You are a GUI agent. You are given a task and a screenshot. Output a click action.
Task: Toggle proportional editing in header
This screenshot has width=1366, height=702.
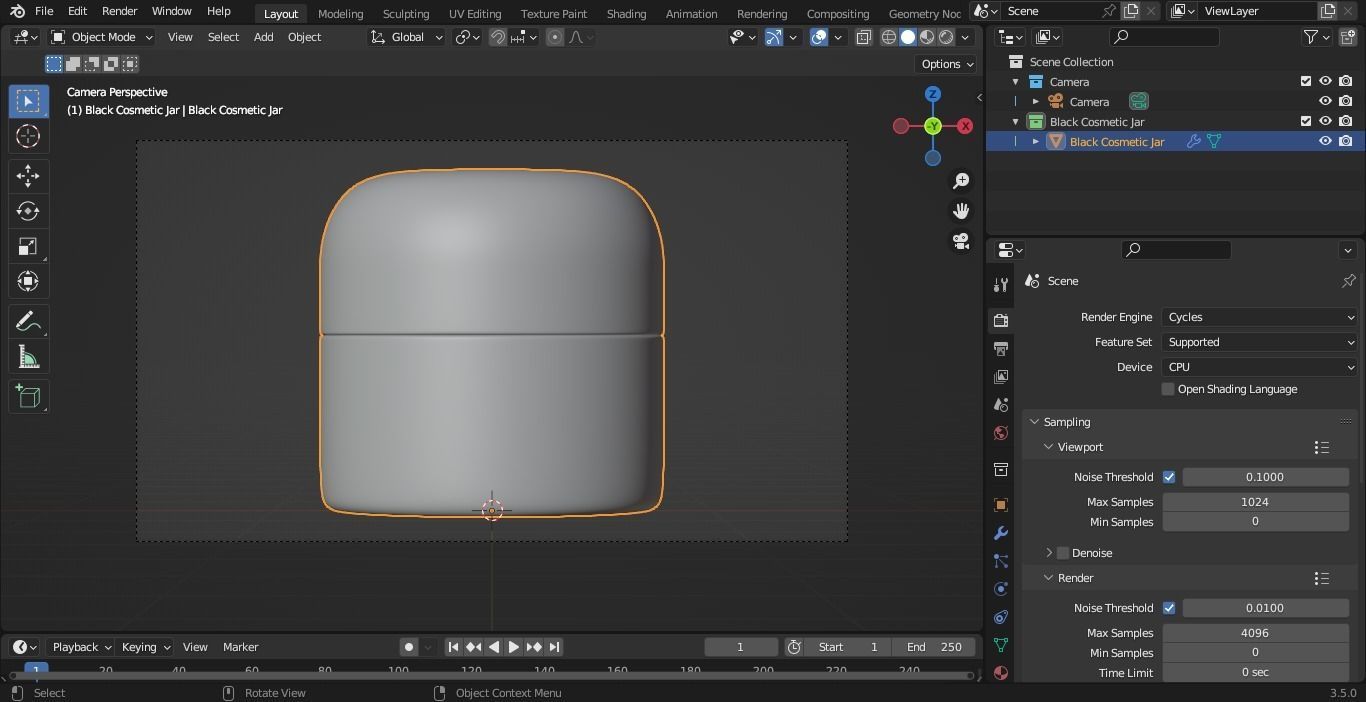click(x=555, y=37)
